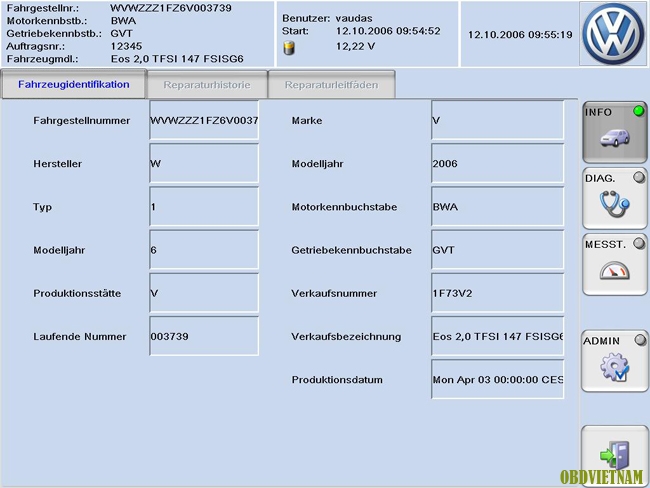Select the Fahrzeugidentifikation tab
This screenshot has width=650, height=488.
(74, 85)
